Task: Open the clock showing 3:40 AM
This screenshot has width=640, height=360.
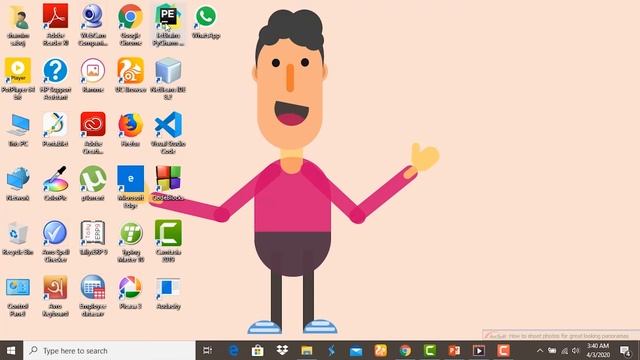Action: (598, 351)
